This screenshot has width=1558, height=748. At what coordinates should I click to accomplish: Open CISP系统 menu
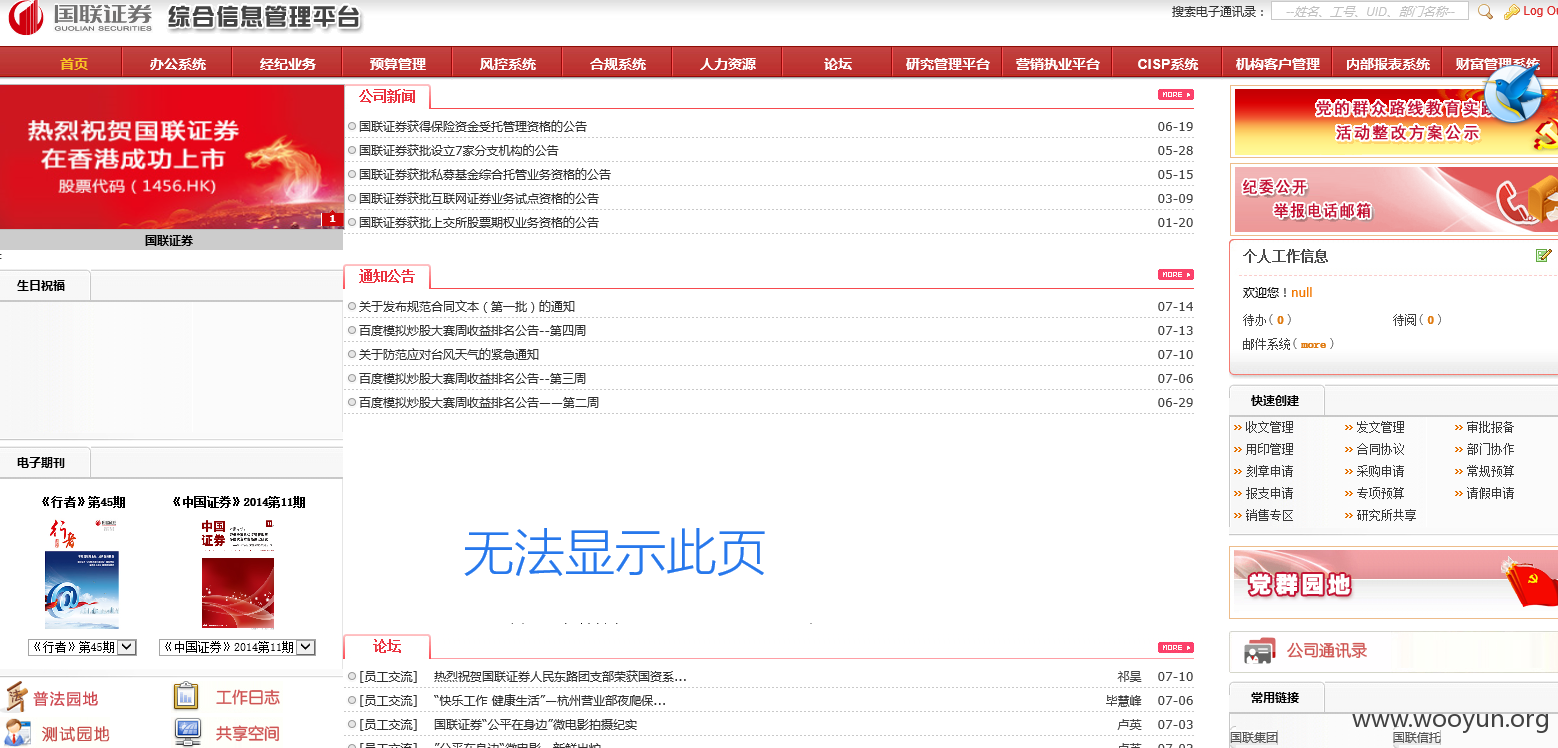tap(1168, 64)
